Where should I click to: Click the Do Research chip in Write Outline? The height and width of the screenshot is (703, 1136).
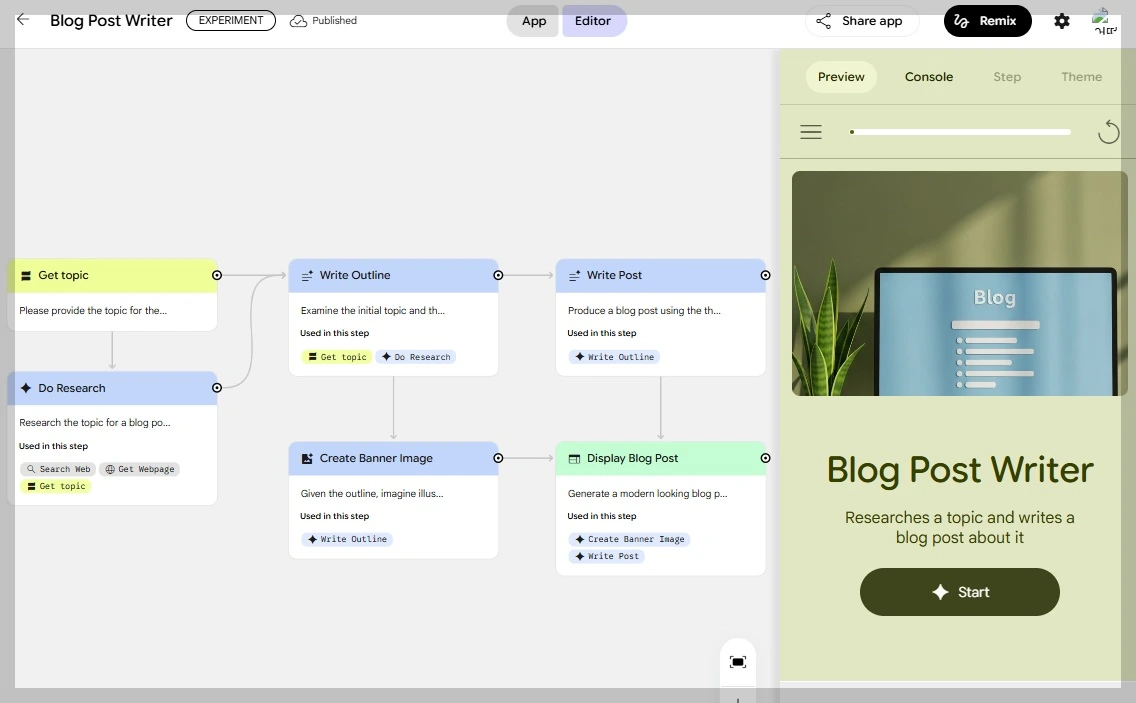416,357
